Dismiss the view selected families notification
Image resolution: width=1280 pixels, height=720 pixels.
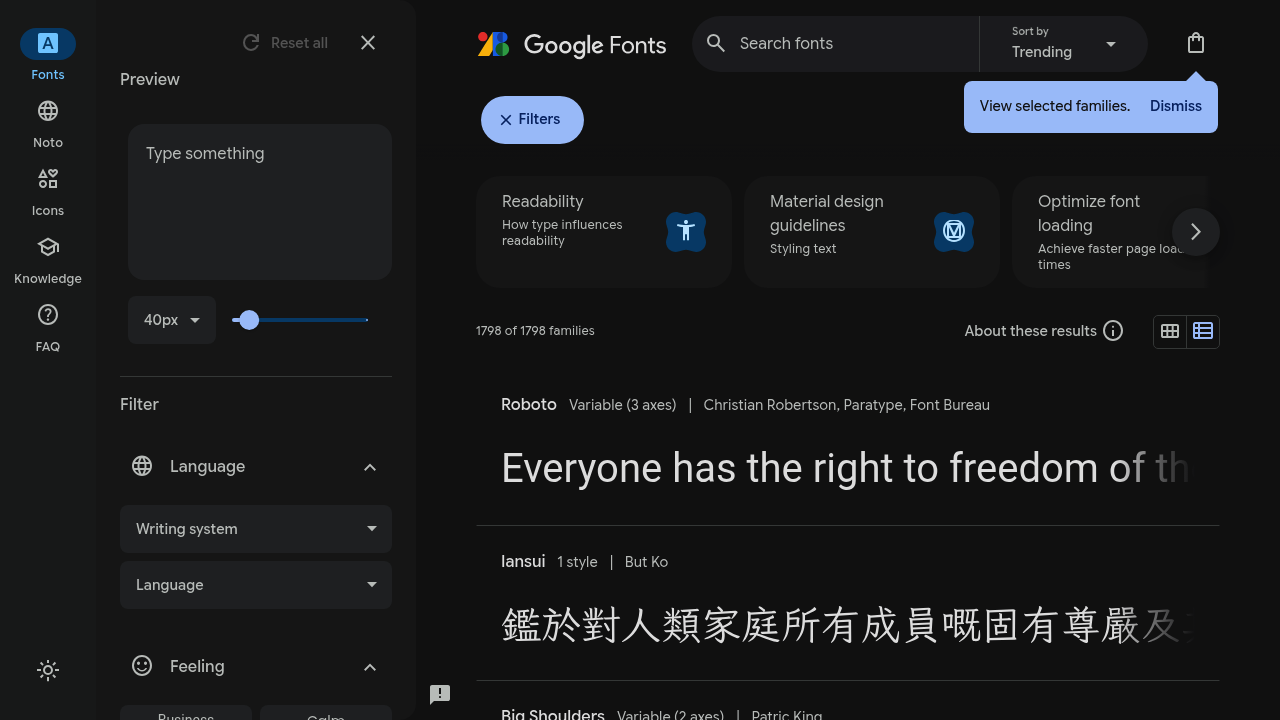pos(1175,106)
